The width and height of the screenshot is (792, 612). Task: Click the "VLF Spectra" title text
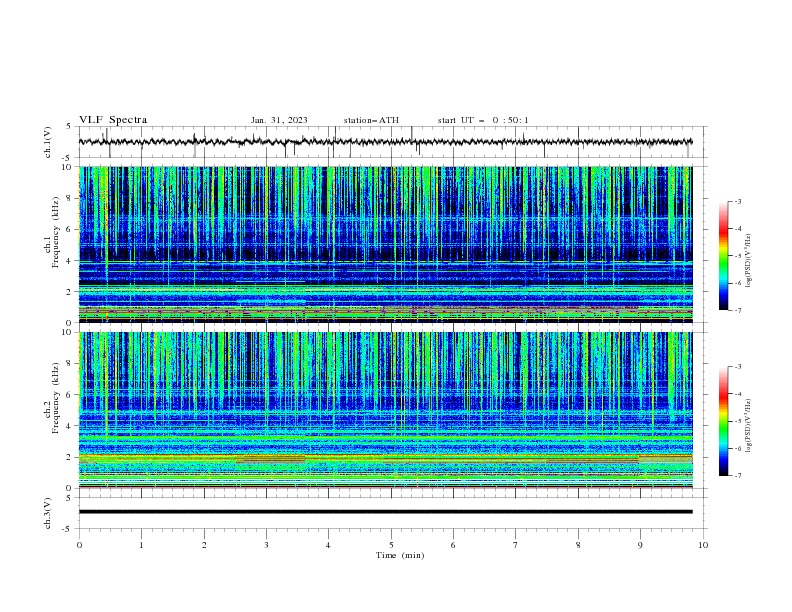click(113, 120)
